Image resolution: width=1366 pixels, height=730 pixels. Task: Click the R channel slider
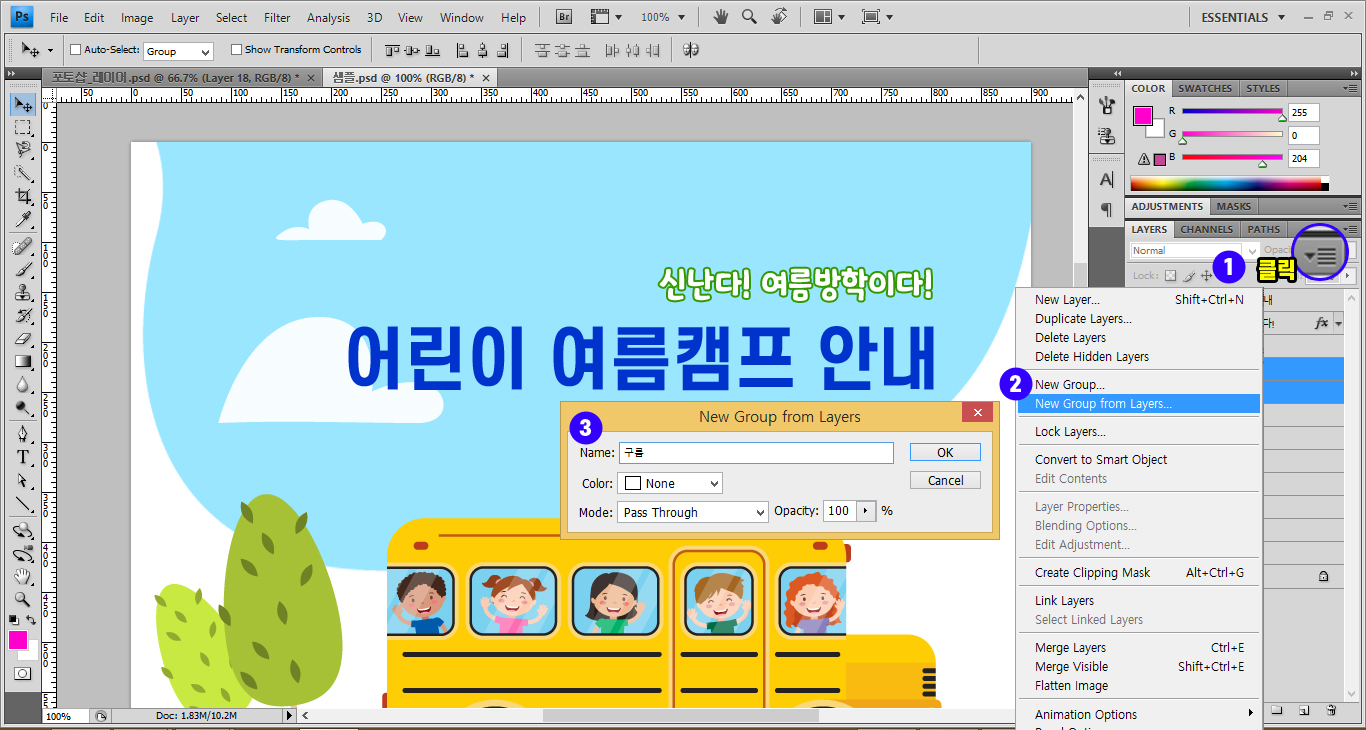(x=1232, y=113)
